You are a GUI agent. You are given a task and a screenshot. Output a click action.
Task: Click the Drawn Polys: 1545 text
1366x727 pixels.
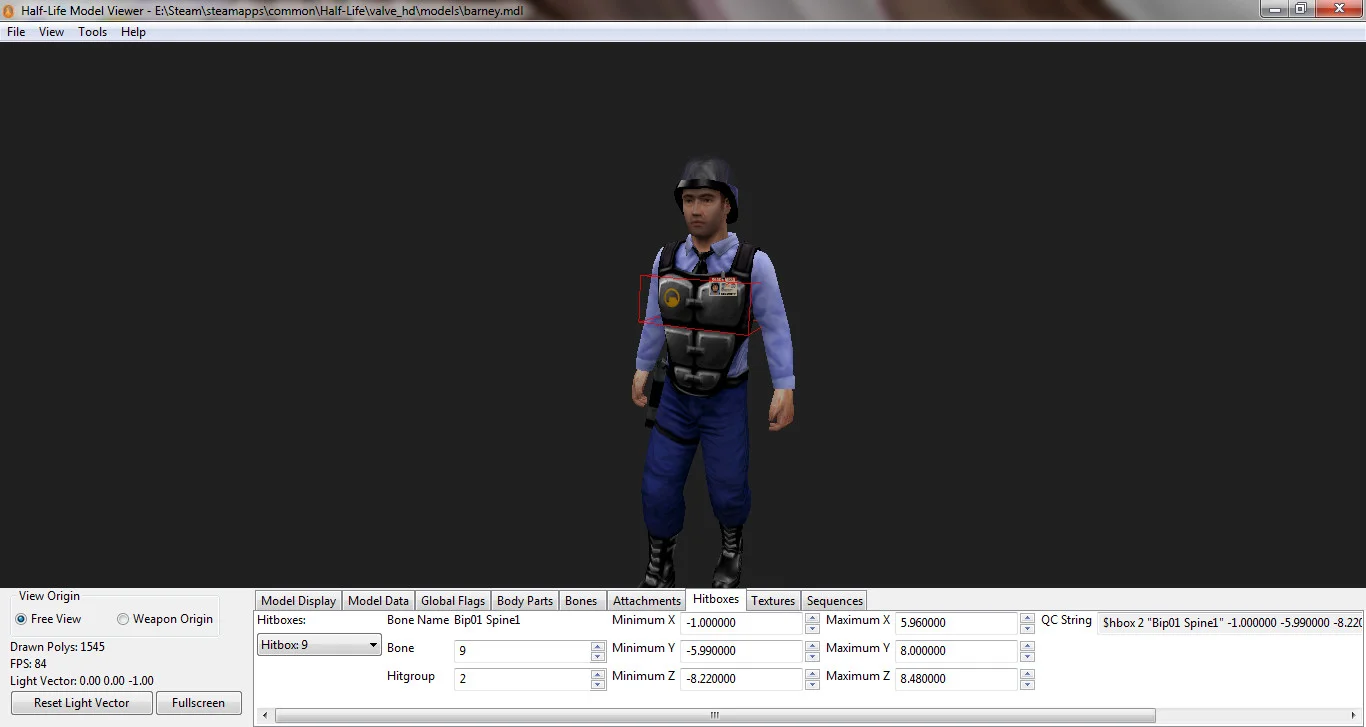coord(57,647)
